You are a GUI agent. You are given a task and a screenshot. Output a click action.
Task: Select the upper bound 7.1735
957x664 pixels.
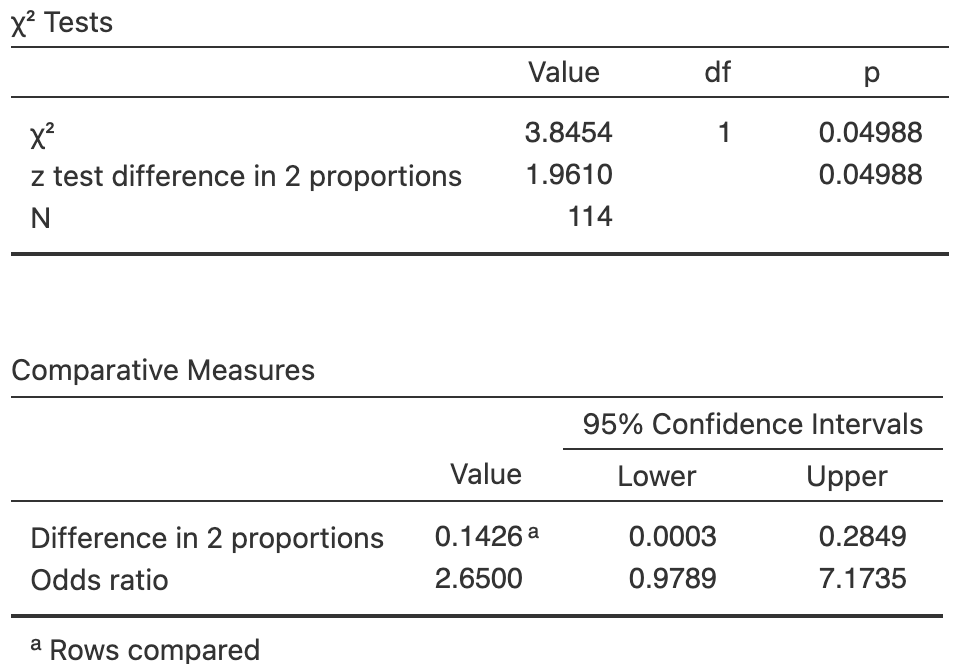coord(862,579)
